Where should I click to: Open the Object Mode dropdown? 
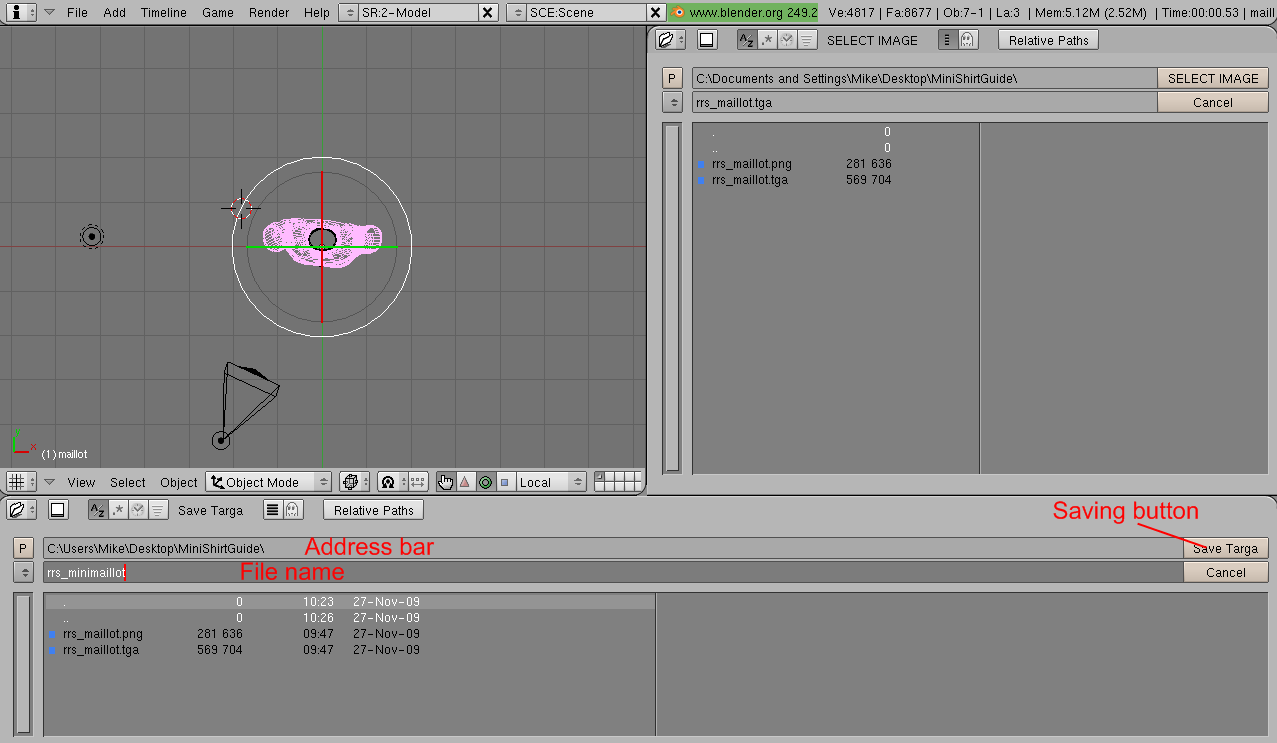coord(268,482)
